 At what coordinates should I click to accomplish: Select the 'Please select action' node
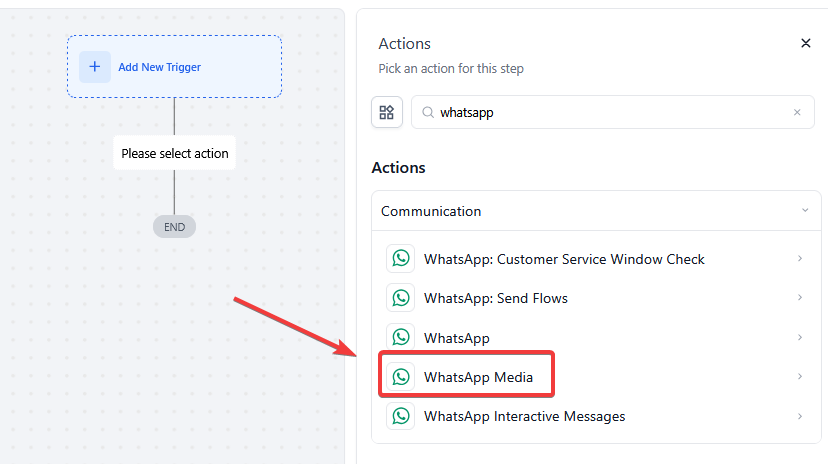point(174,153)
